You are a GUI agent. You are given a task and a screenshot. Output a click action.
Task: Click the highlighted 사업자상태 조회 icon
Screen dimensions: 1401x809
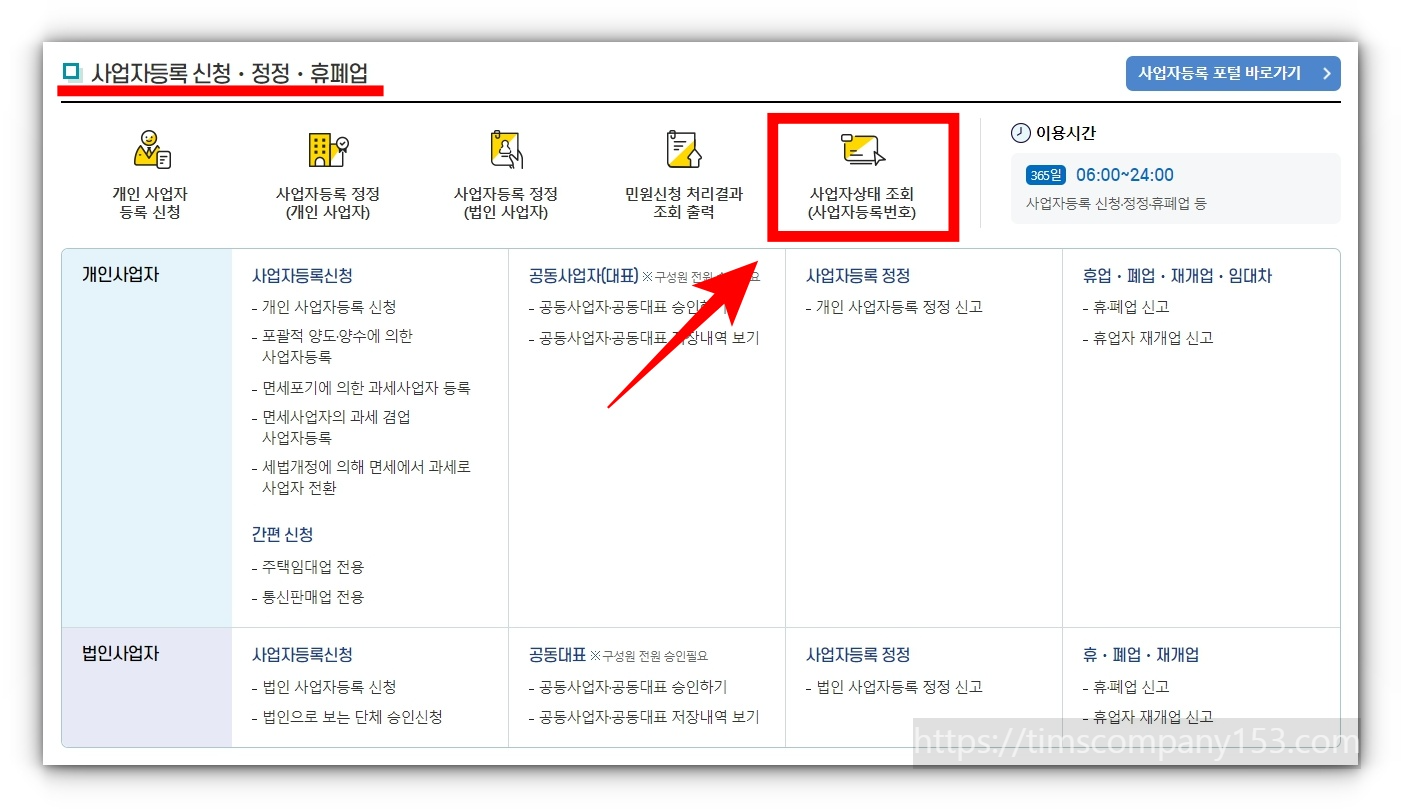click(x=862, y=151)
